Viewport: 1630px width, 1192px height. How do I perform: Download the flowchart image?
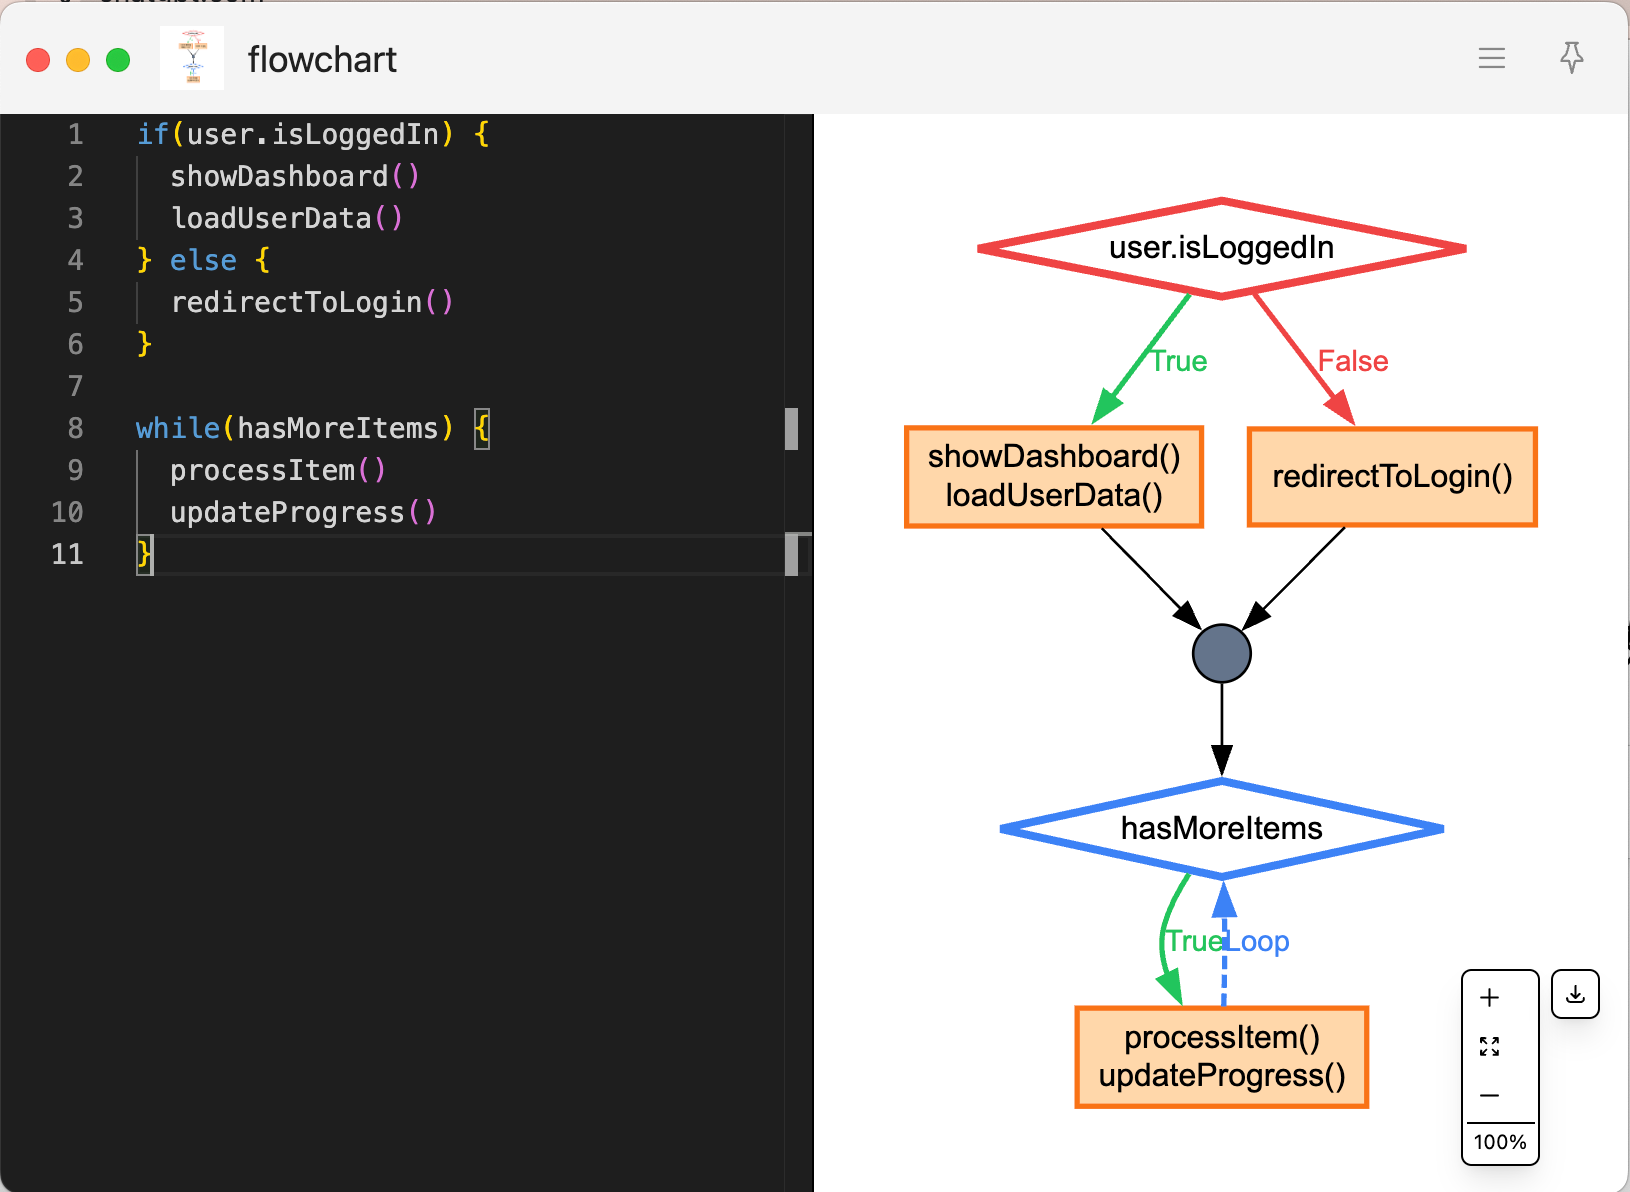1575,994
